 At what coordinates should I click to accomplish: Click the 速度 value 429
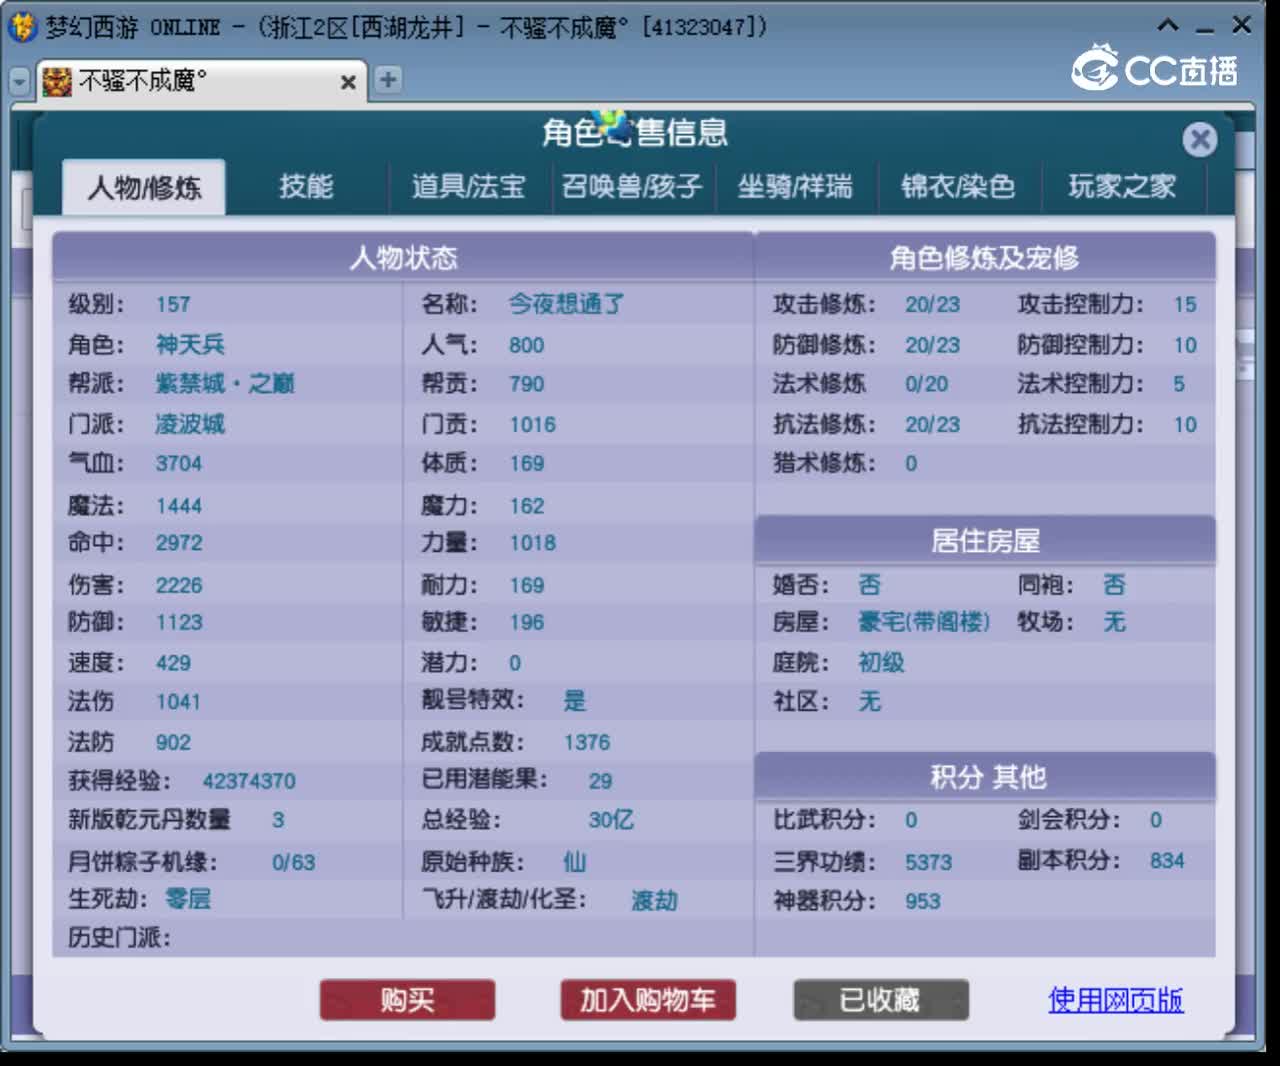tap(173, 663)
